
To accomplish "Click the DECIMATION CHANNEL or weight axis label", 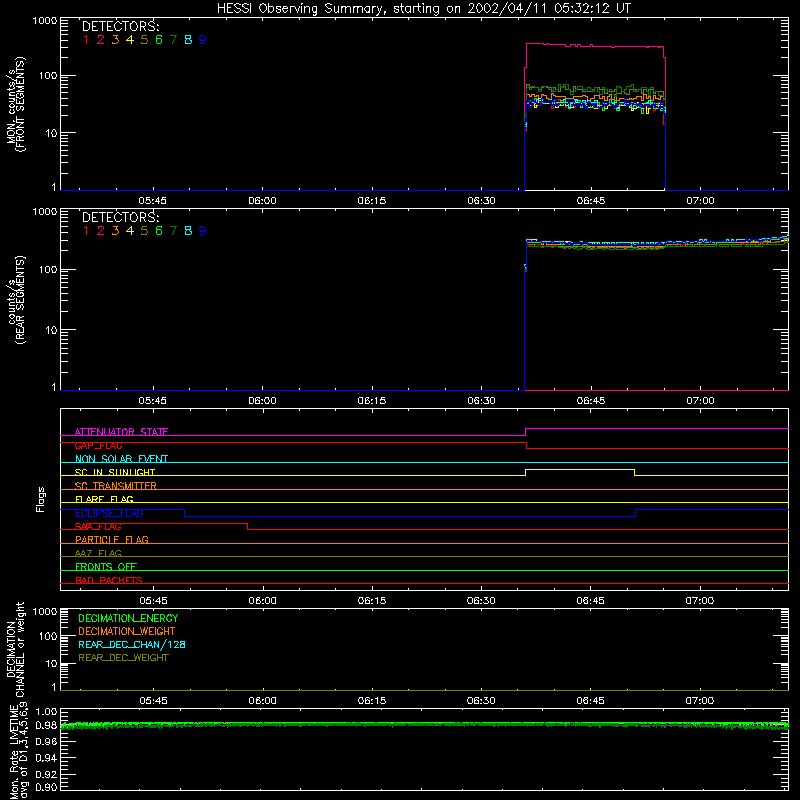I will click(15, 649).
